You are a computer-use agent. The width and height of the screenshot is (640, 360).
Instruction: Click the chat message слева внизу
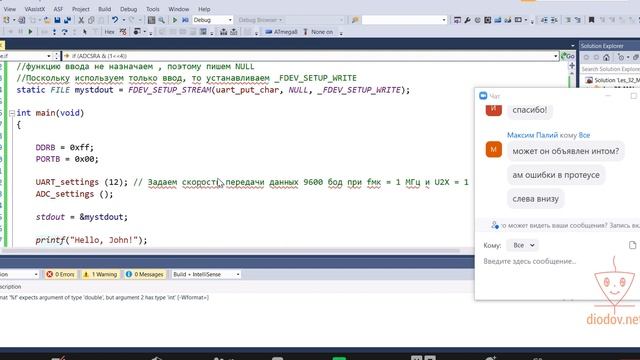[x=536, y=199]
